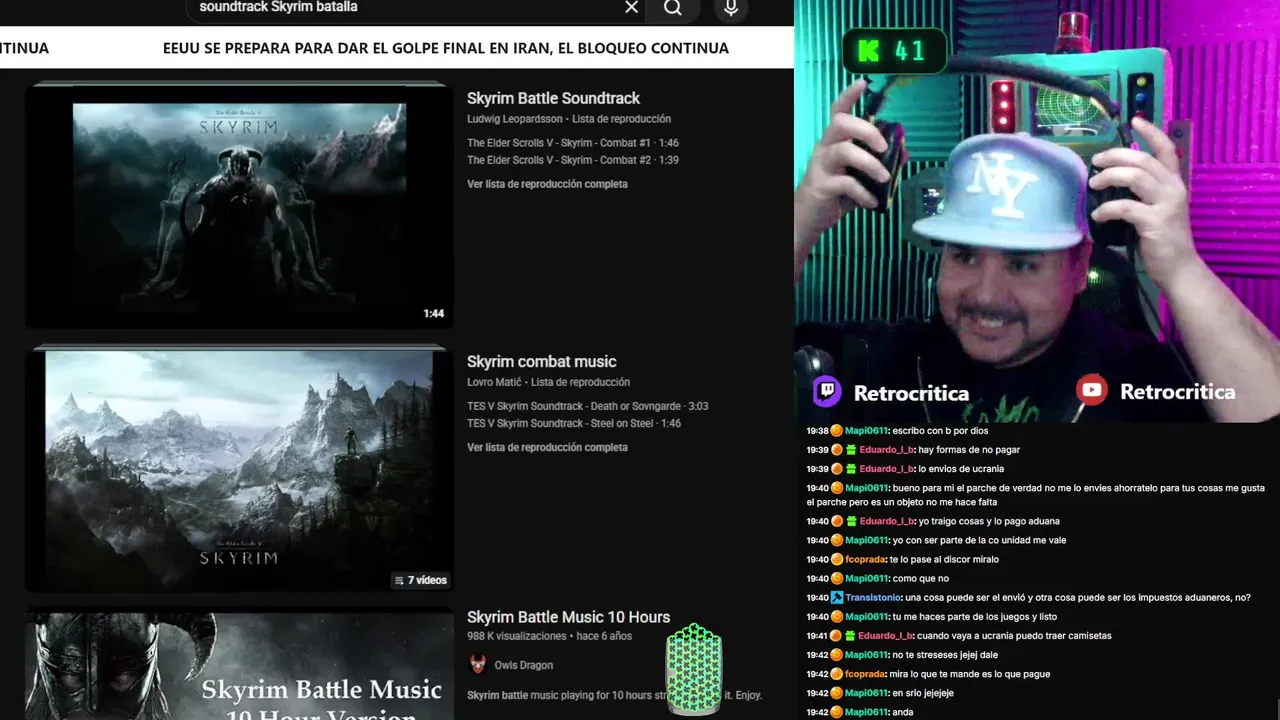Visit Lovro Matić channel link
The width and height of the screenshot is (1280, 720).
[493, 382]
